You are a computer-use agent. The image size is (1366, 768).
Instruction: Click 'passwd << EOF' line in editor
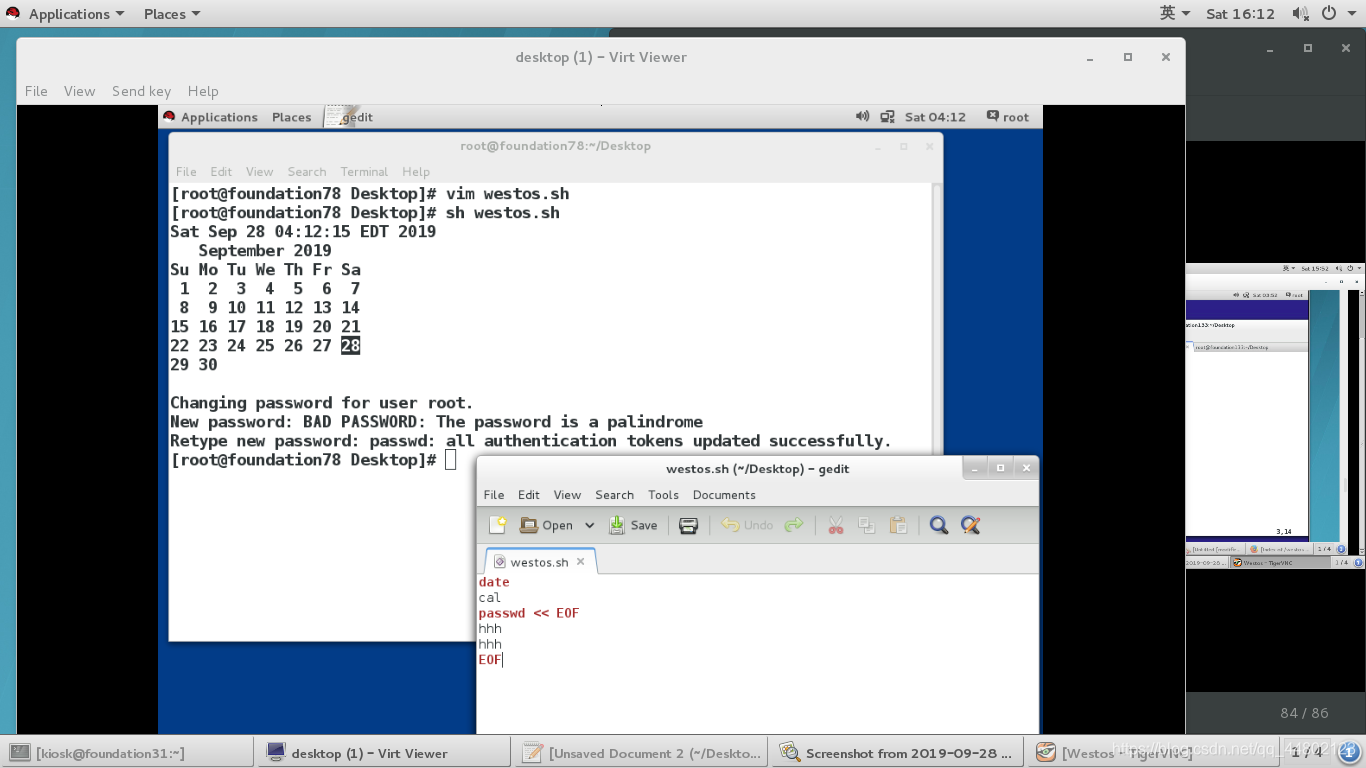point(529,613)
